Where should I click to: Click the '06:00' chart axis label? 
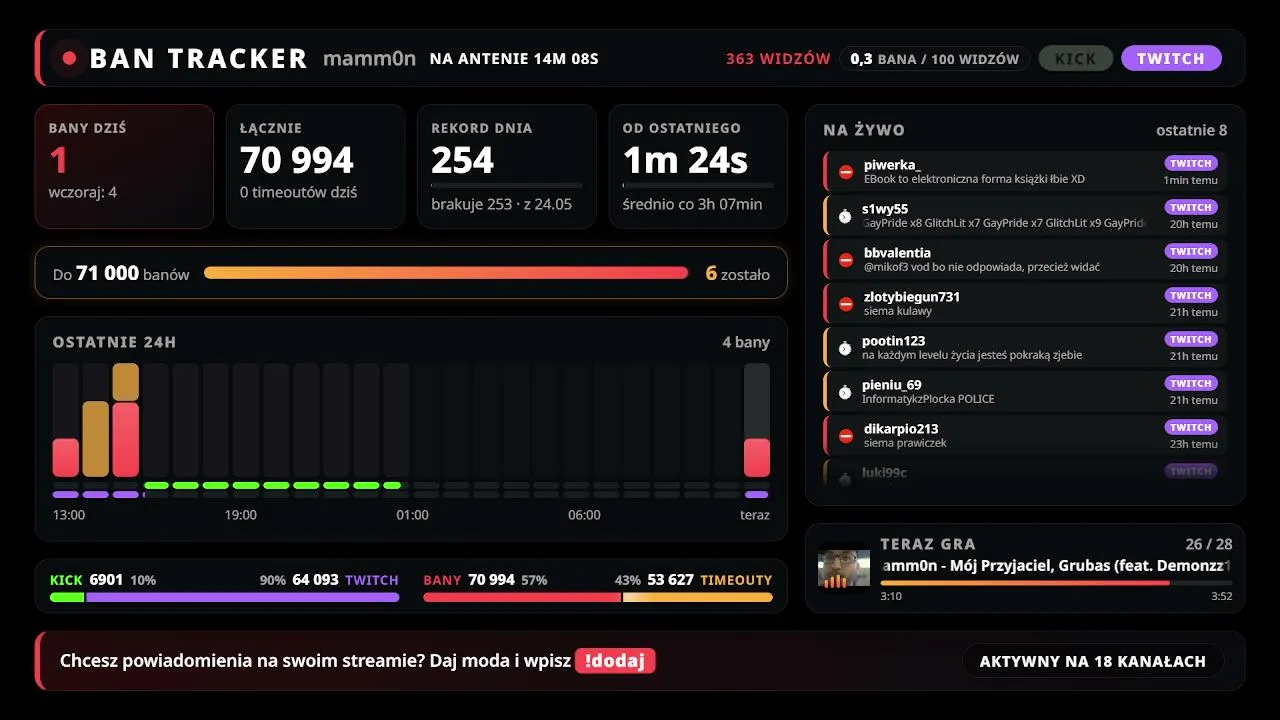click(584, 515)
